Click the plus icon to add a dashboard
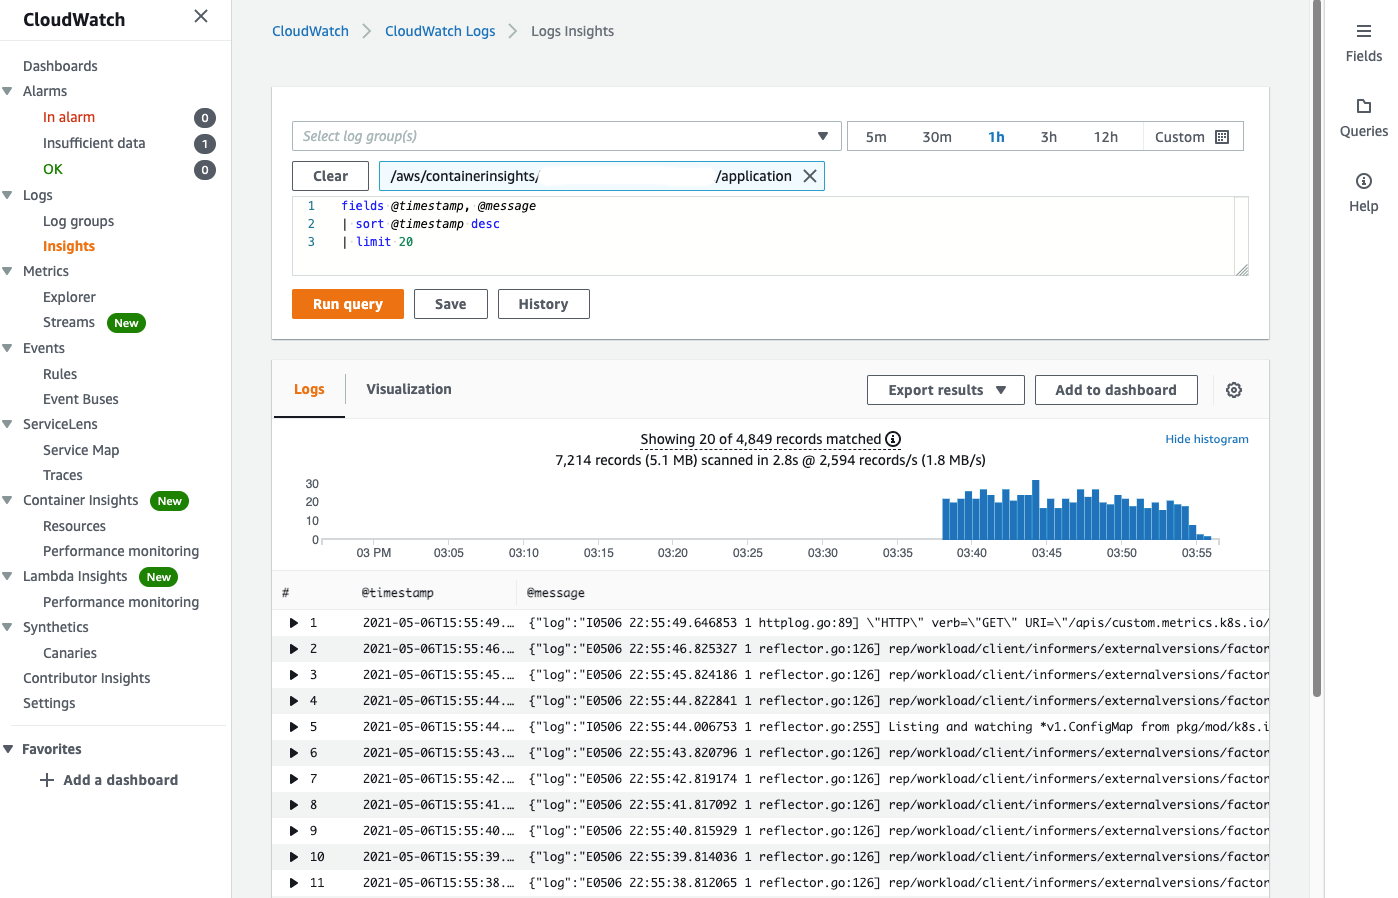The height and width of the screenshot is (898, 1398). 47,780
